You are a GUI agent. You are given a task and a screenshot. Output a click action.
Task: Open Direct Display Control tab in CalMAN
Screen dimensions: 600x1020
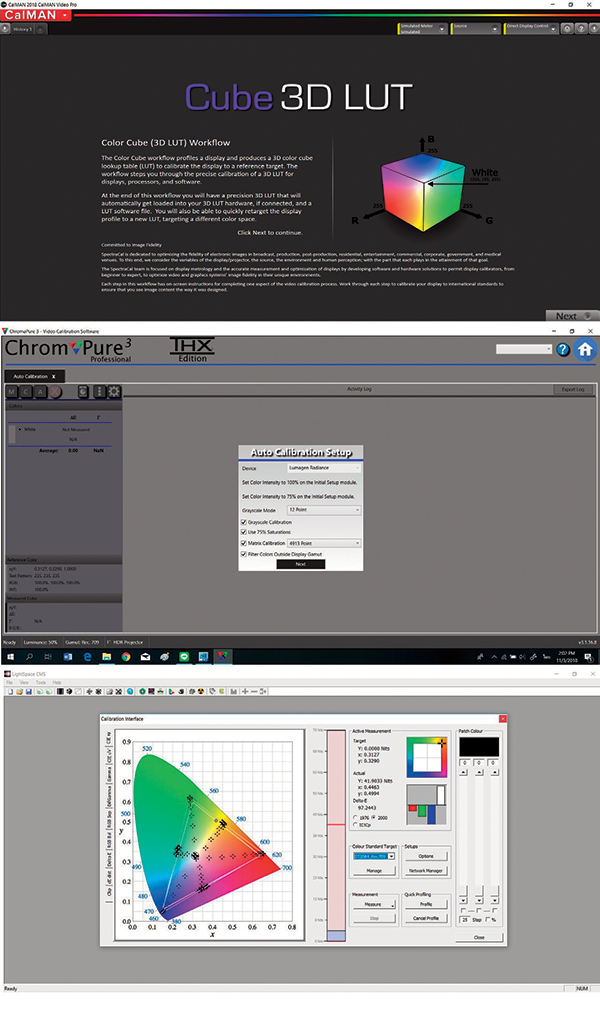tap(531, 29)
